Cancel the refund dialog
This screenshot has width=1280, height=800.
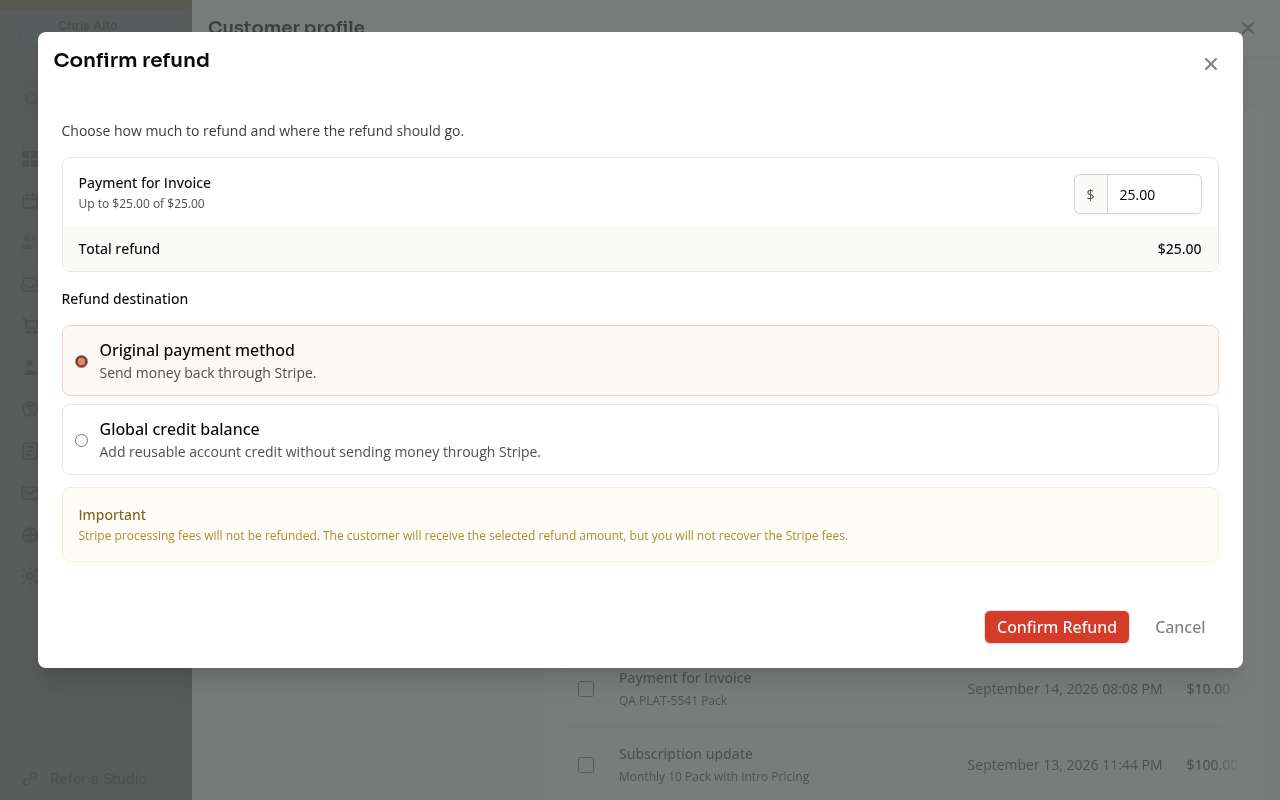[1179, 627]
